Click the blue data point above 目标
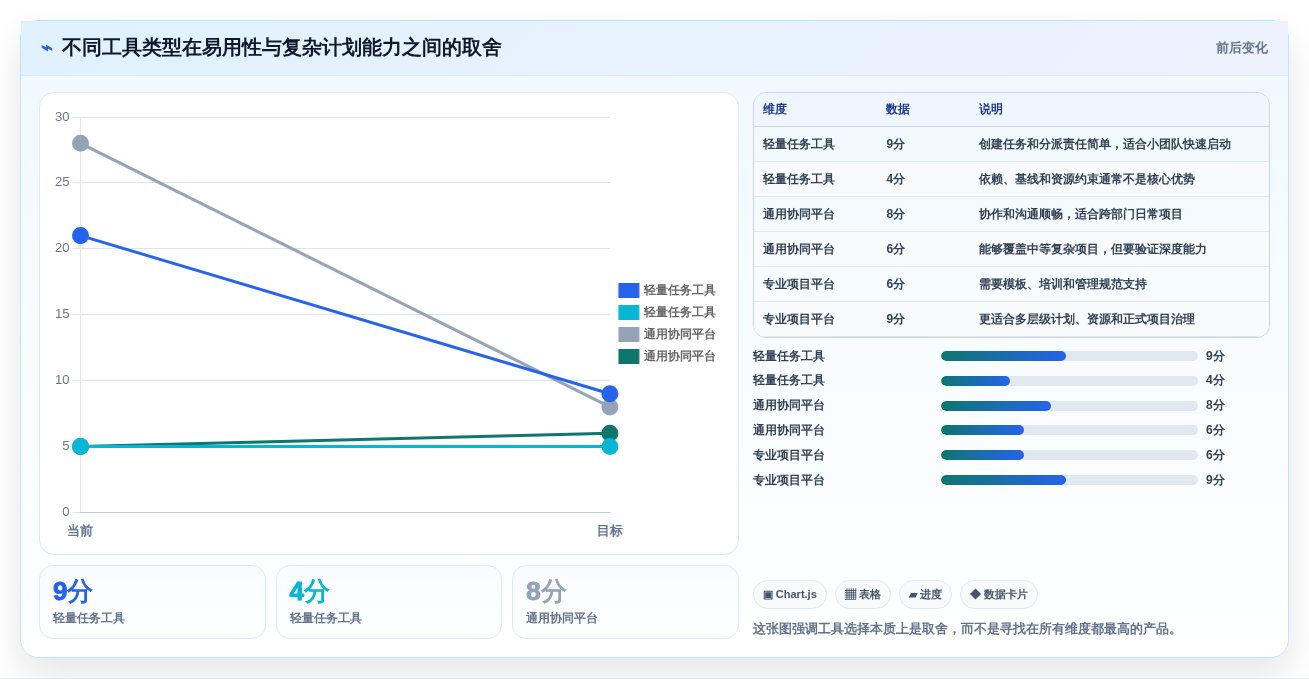The width and height of the screenshot is (1309, 679). [x=610, y=393]
